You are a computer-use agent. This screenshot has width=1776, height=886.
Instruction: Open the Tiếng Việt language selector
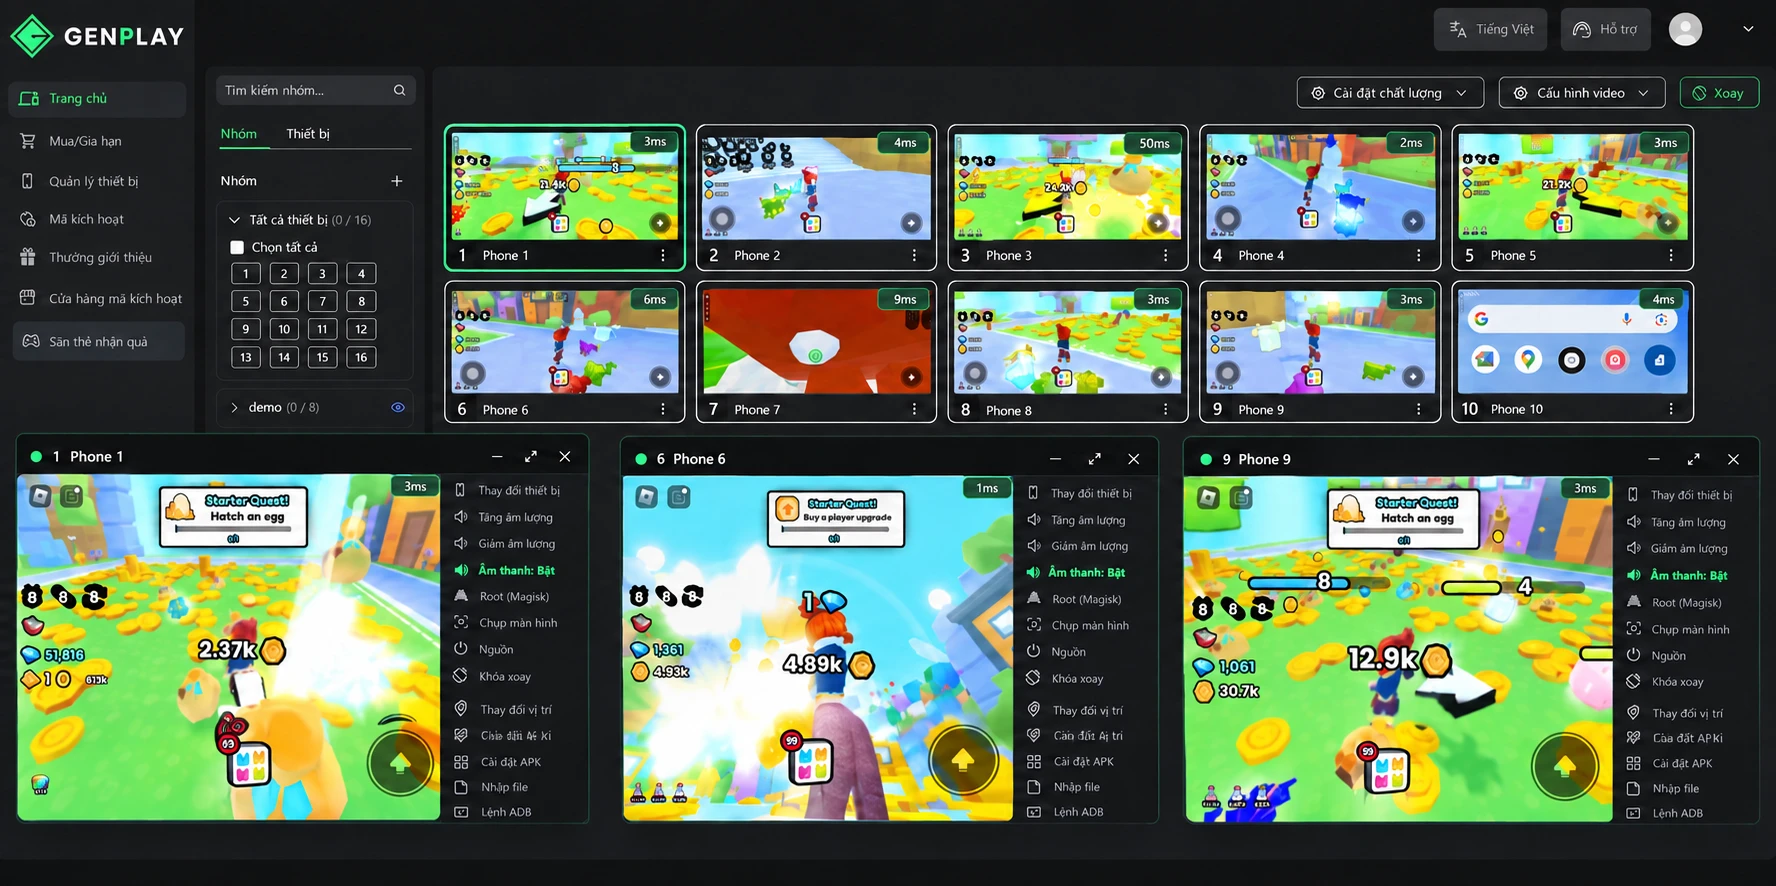[x=1490, y=29]
